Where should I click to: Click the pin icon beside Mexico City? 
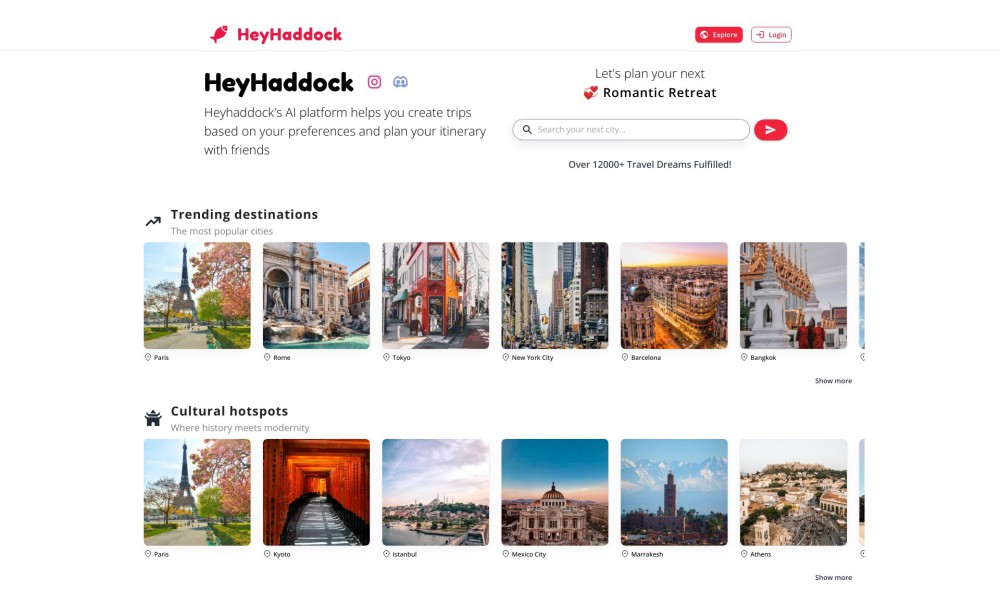(506, 554)
